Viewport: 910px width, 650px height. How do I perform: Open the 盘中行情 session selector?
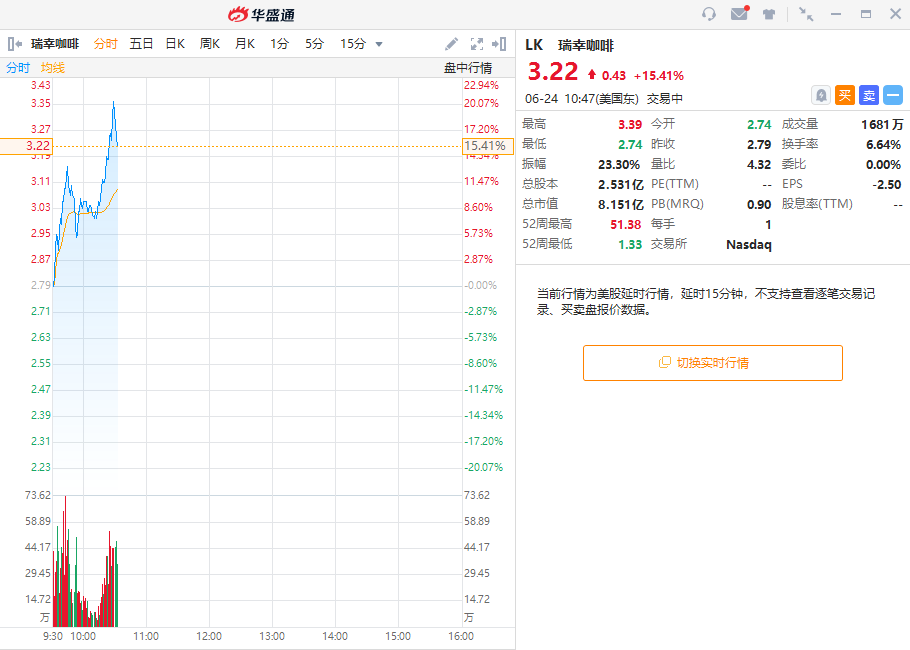[x=468, y=68]
